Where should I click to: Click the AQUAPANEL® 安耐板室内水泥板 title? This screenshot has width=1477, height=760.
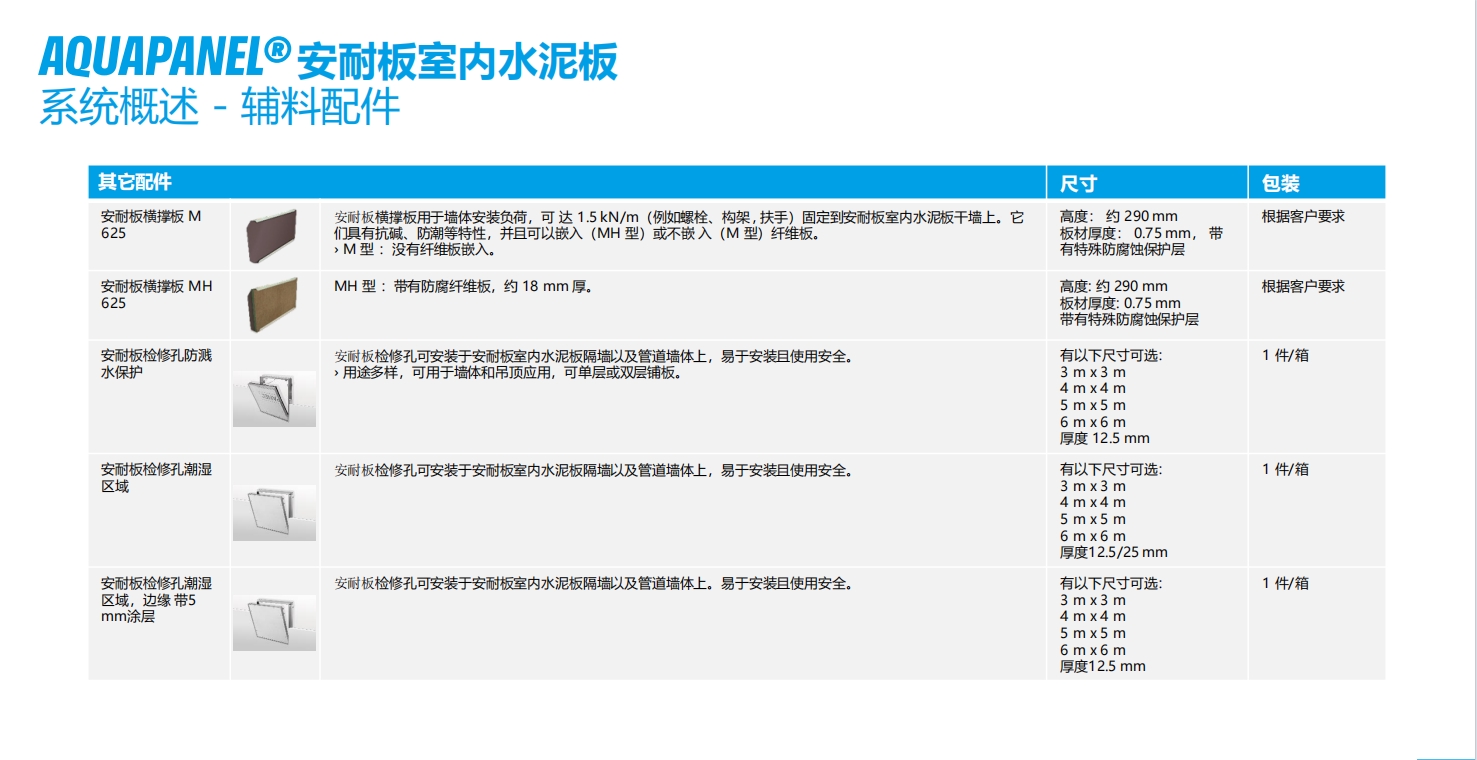click(328, 60)
